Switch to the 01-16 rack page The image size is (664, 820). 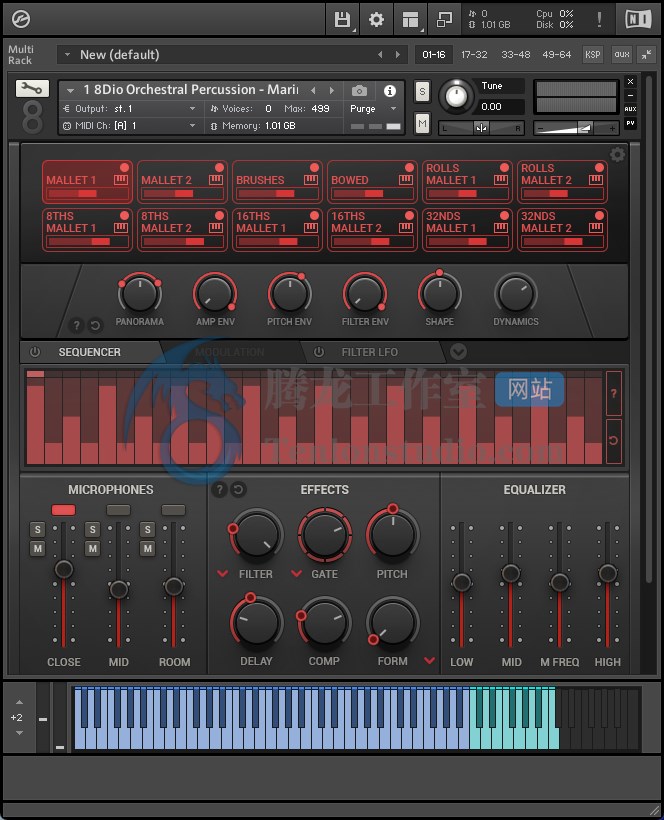[433, 54]
